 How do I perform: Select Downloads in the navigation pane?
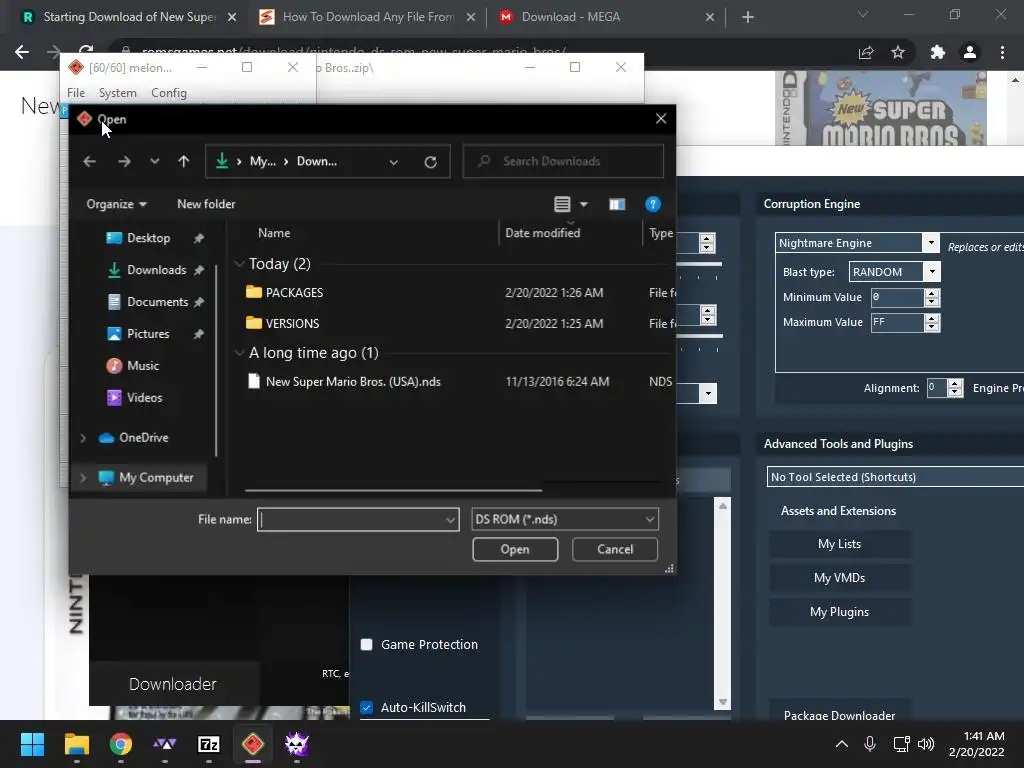click(x=156, y=270)
